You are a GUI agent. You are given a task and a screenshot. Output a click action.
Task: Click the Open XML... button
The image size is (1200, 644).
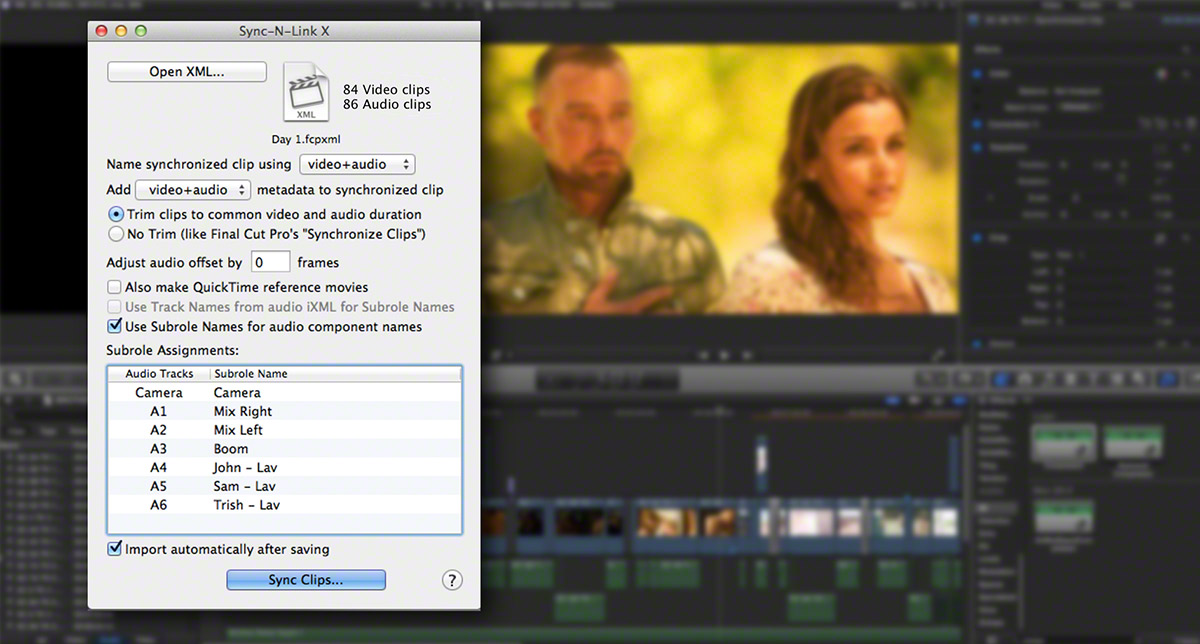tap(187, 72)
